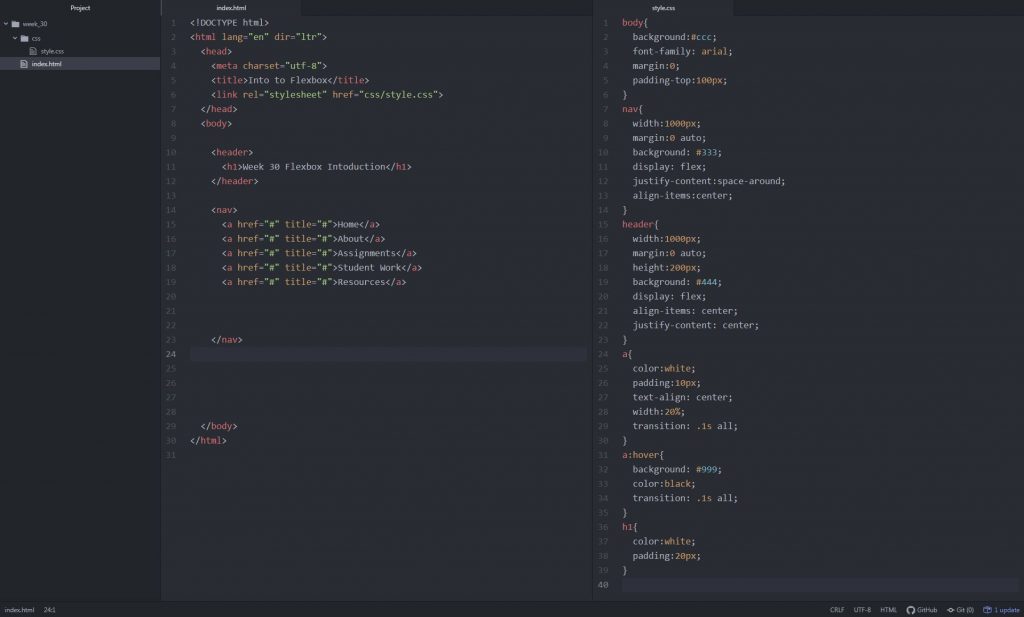Click the "header{" selector in style.css
The width and height of the screenshot is (1024, 617).
click(x=640, y=225)
